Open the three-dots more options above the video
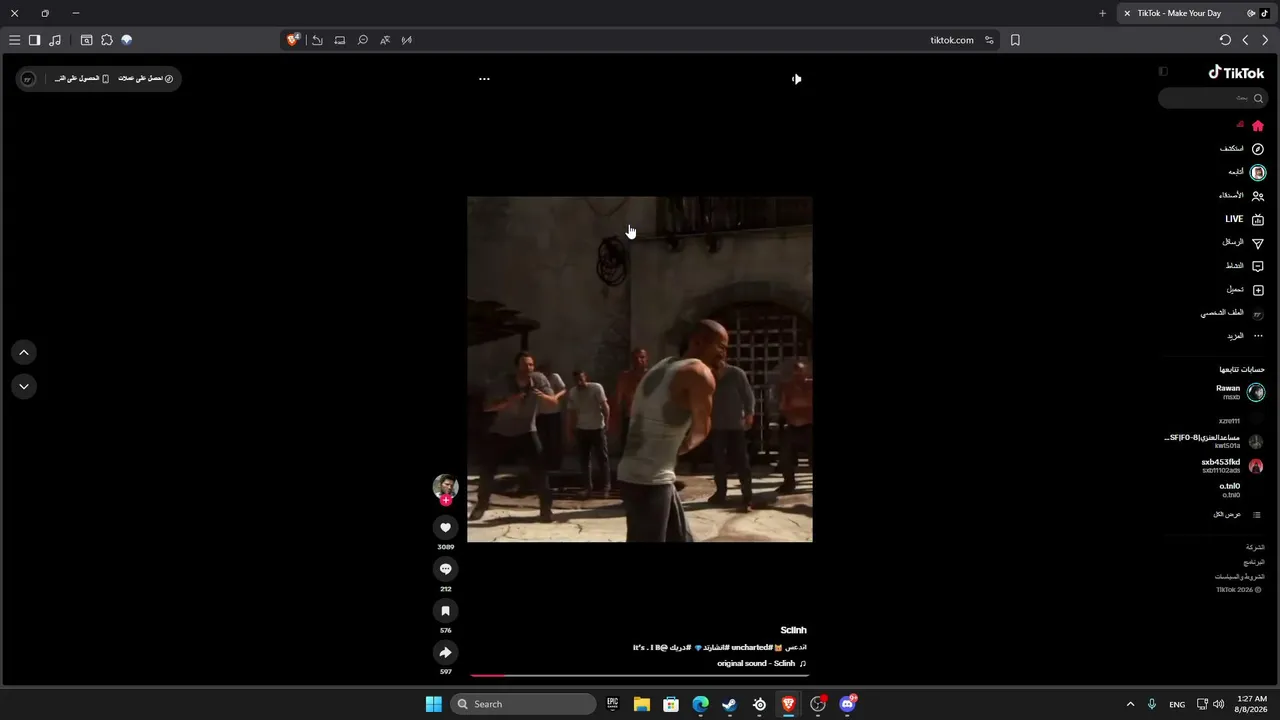The width and height of the screenshot is (1280, 720). [484, 79]
